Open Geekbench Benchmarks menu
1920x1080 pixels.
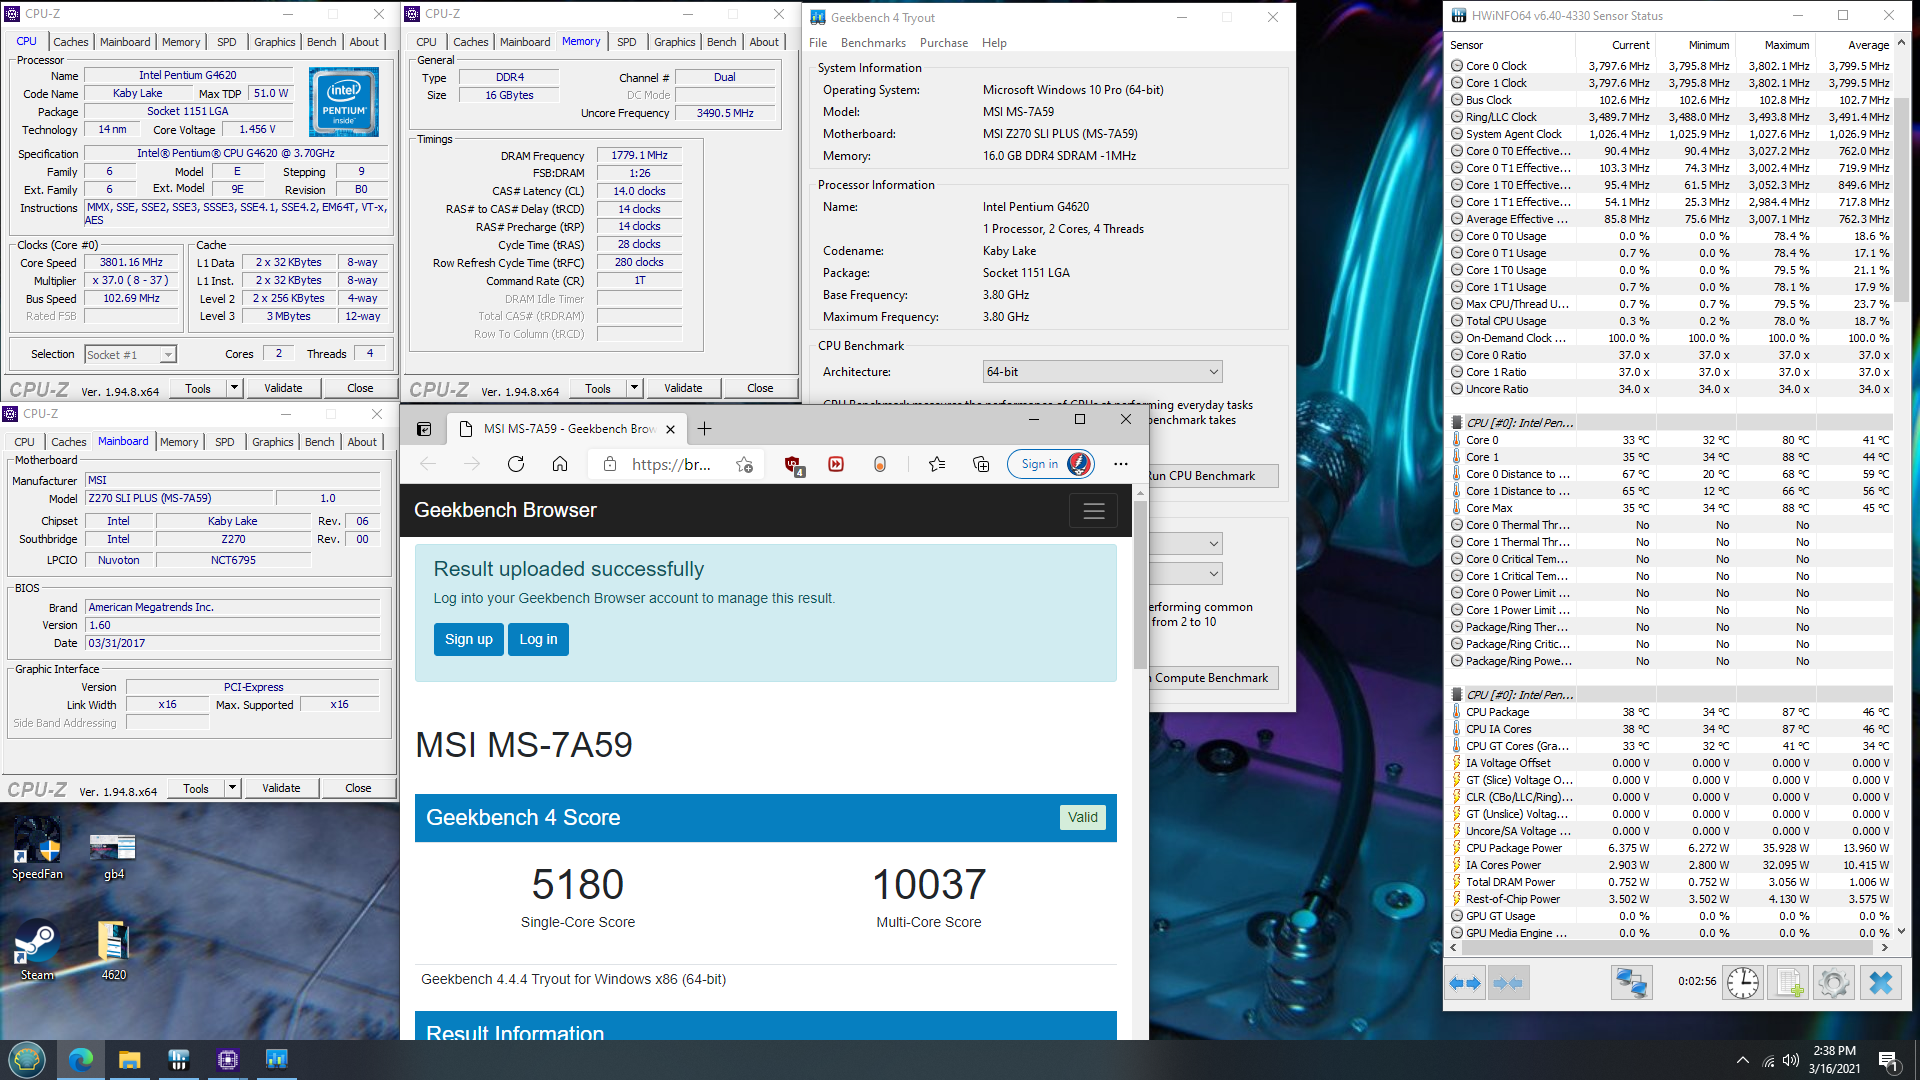pyautogui.click(x=873, y=43)
